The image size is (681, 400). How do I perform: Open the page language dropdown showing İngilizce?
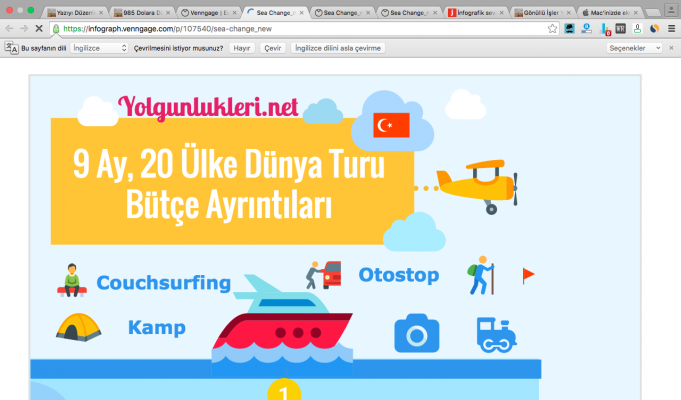99,48
